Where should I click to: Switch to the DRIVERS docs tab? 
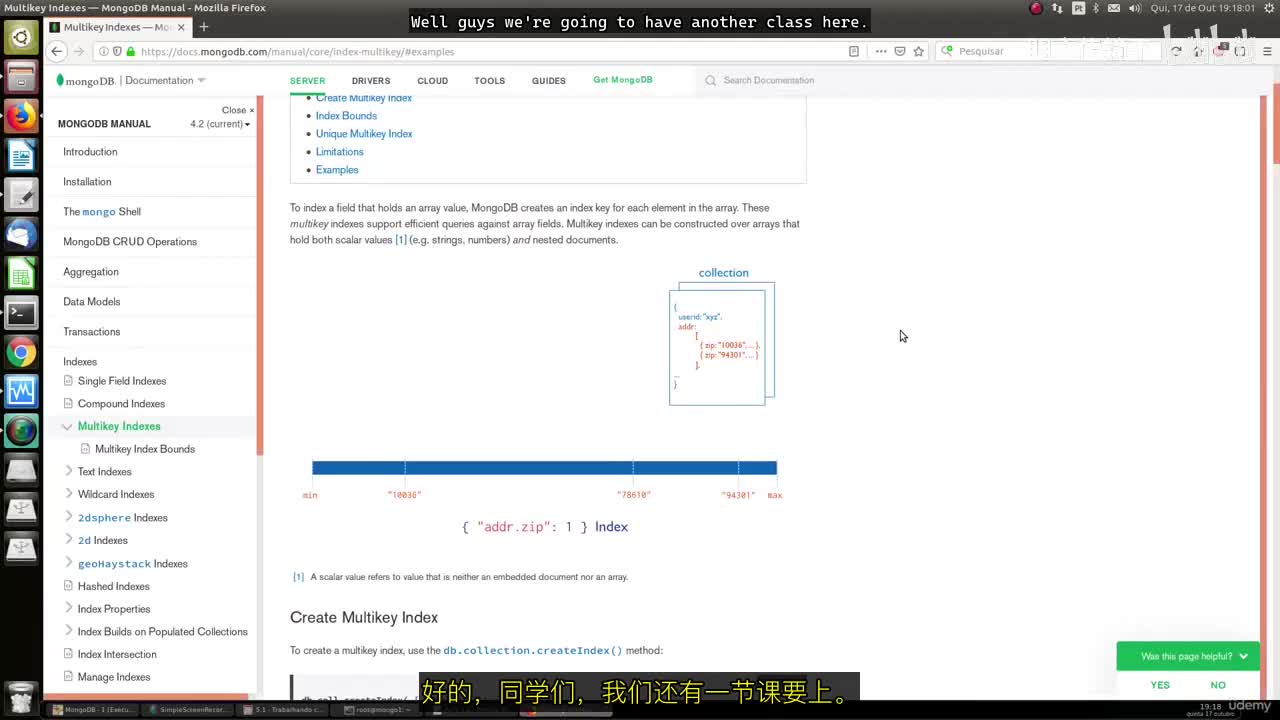(x=371, y=81)
